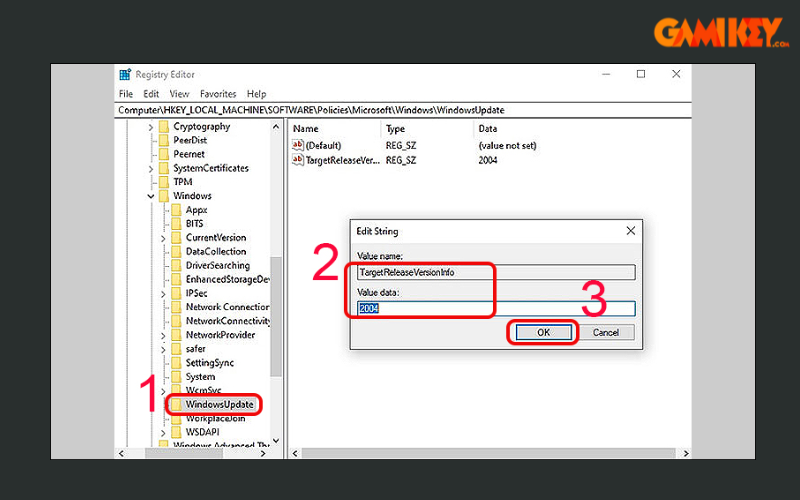Expand the CurrentVersion key
Screen dimensions: 800x500
[x=163, y=238]
